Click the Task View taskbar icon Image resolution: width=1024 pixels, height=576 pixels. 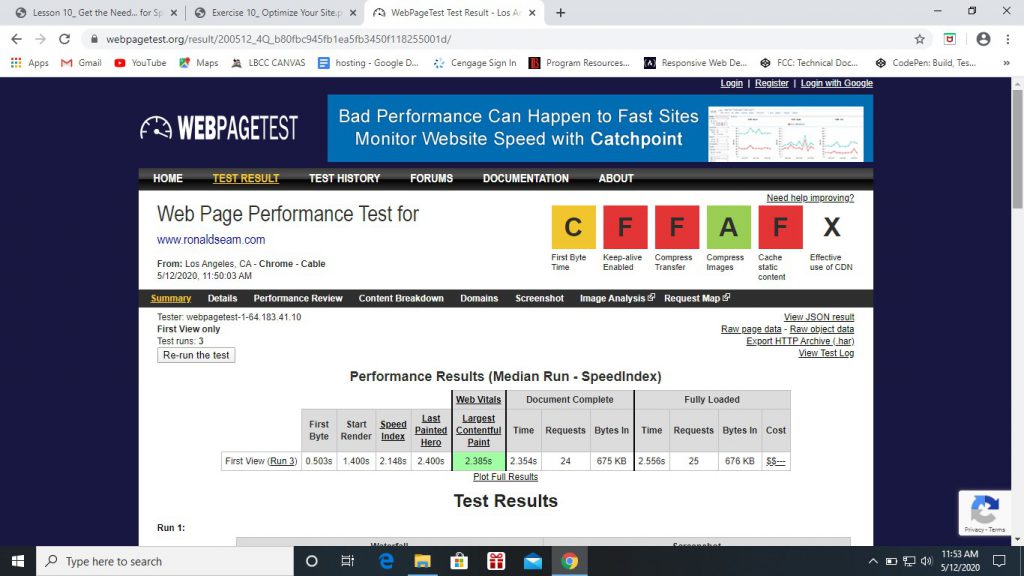tap(348, 561)
